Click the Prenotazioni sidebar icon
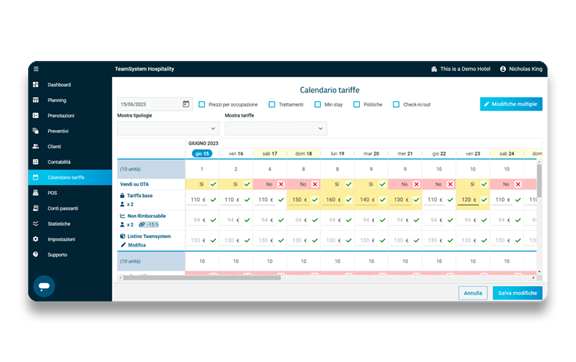The image size is (576, 362). (x=36, y=115)
